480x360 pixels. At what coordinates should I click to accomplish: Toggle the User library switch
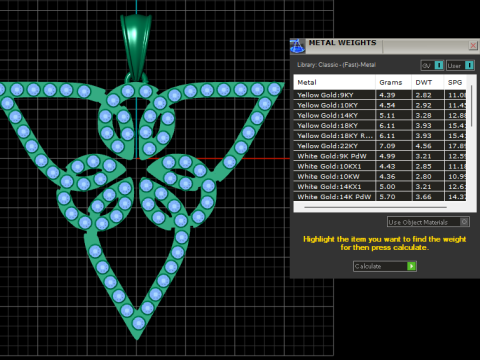point(460,65)
